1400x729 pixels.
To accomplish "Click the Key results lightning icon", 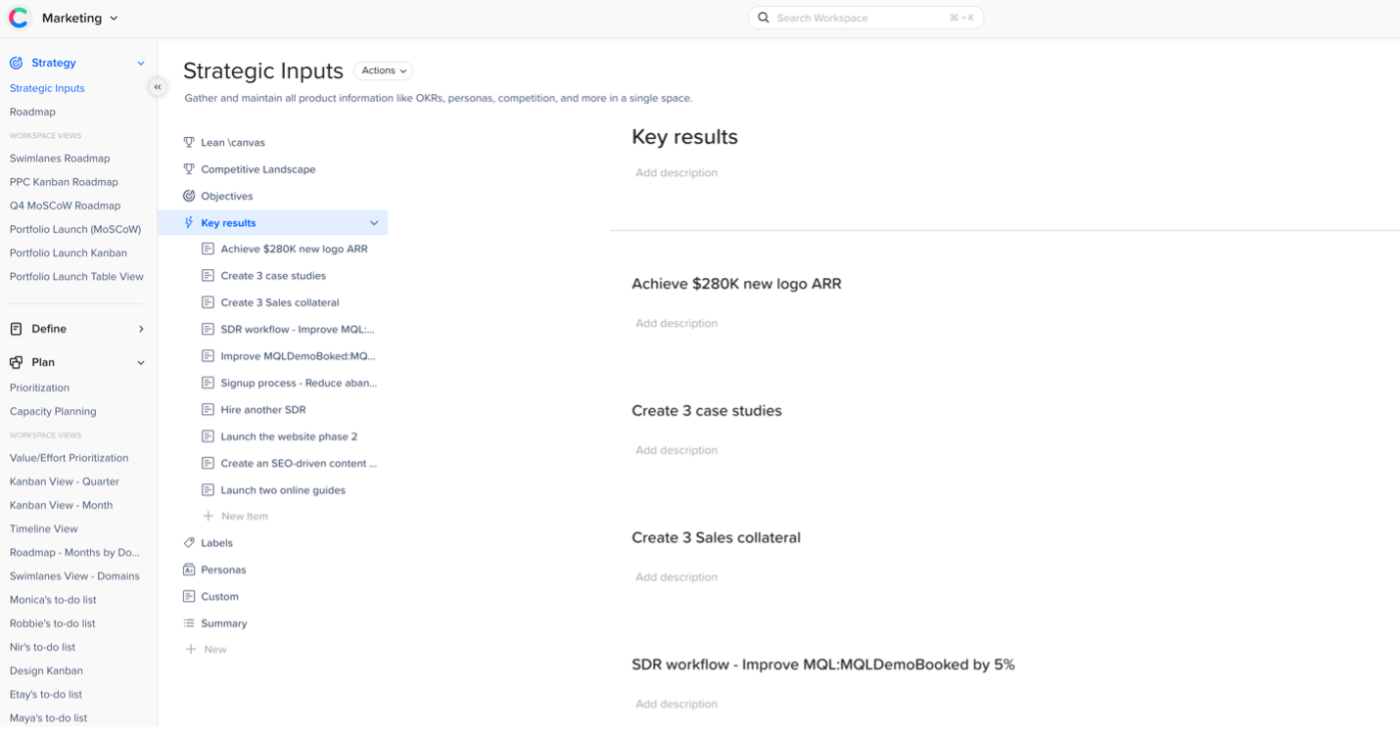I will (x=189, y=223).
